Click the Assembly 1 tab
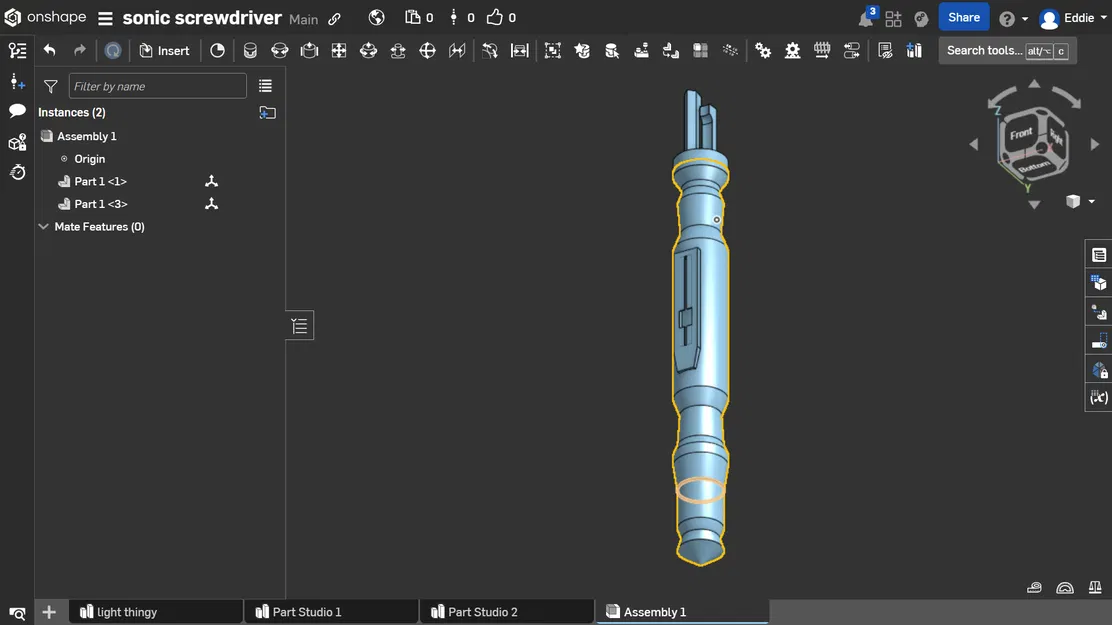The width and height of the screenshot is (1112, 625). click(682, 612)
